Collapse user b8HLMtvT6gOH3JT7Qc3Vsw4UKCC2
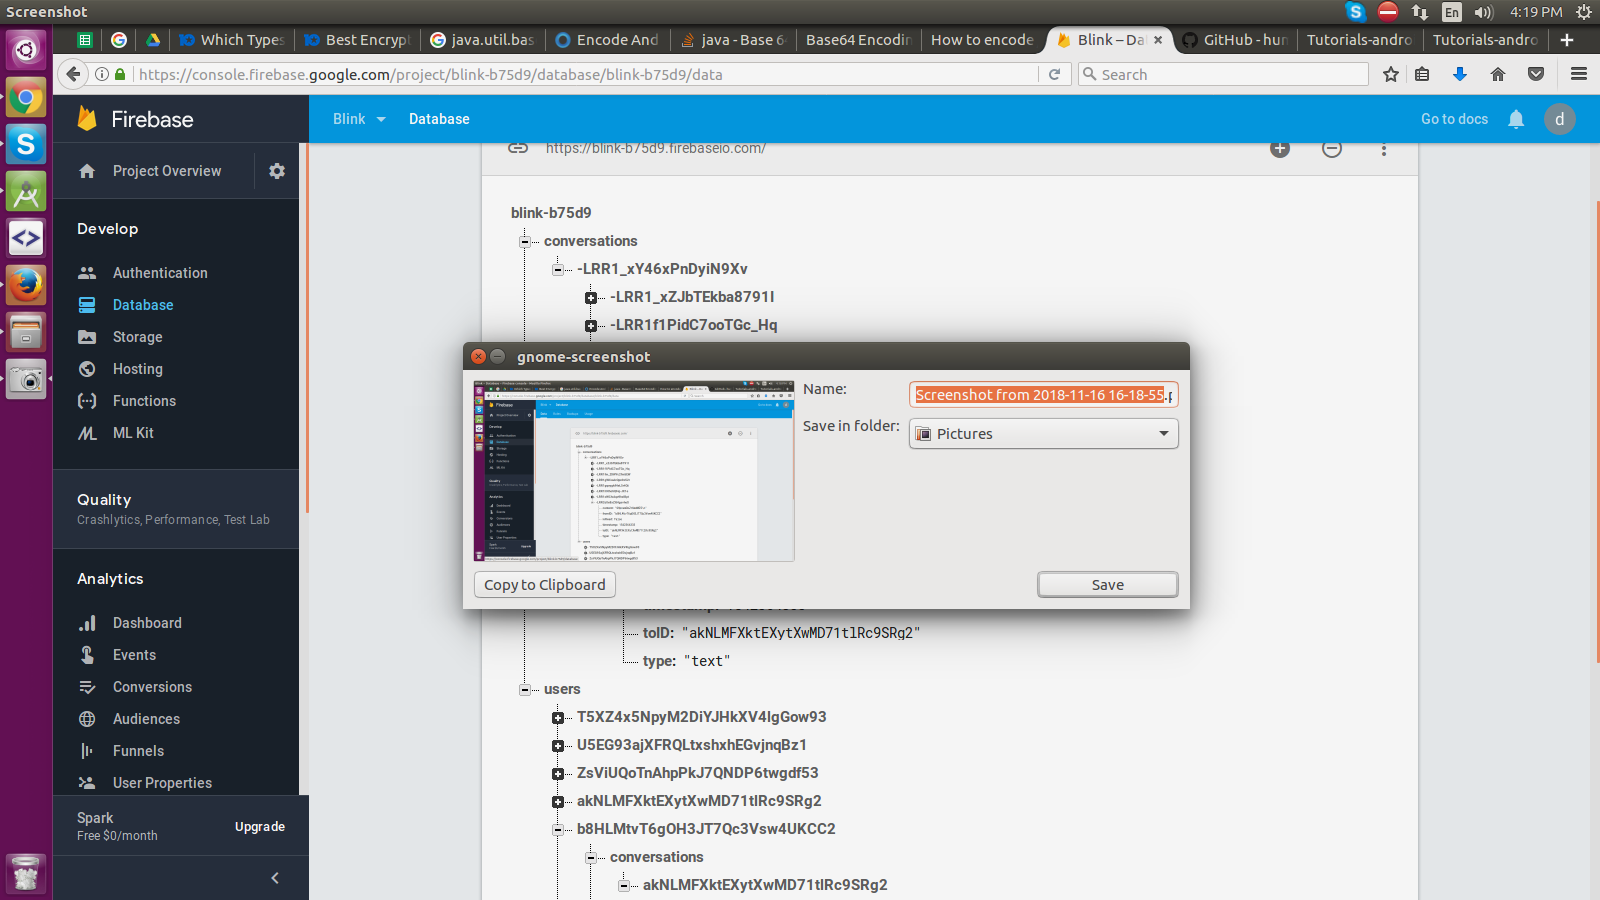The image size is (1600, 900). (558, 829)
